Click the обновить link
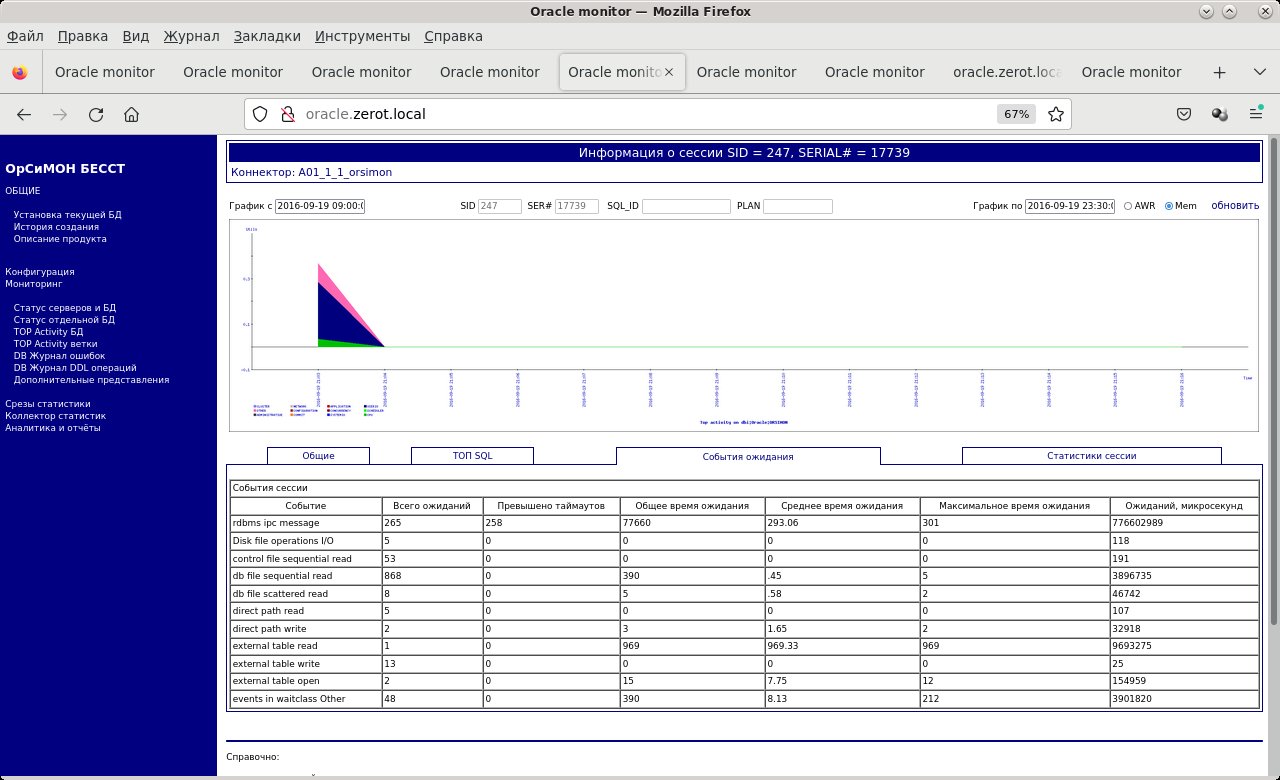Screen dimensions: 1280x780 1235,206
